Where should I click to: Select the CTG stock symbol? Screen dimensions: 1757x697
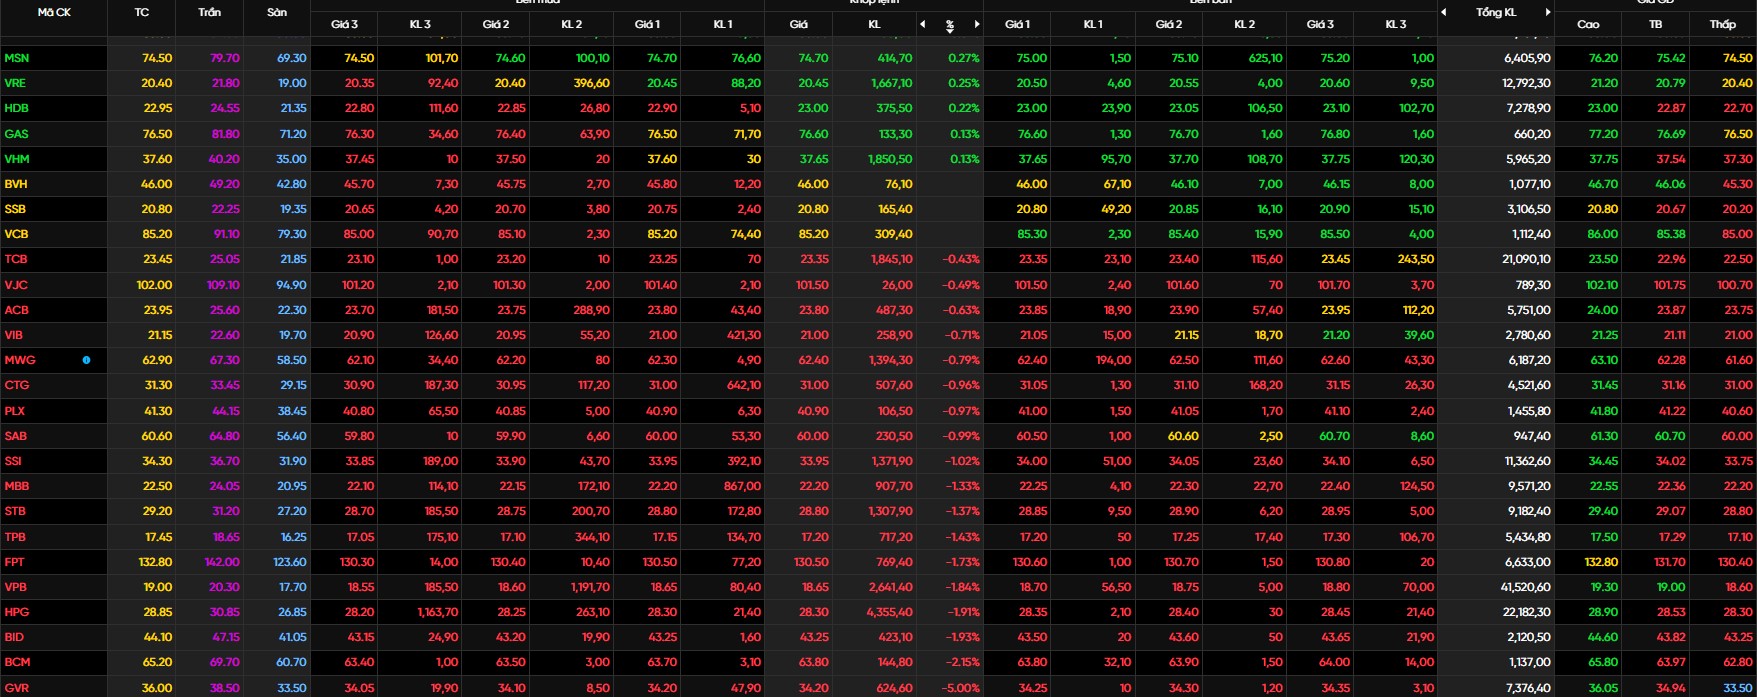coord(17,385)
